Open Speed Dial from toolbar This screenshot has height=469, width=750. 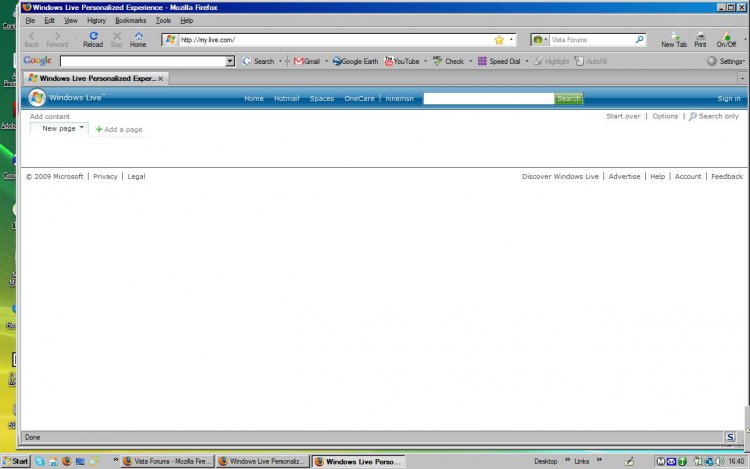pos(499,61)
